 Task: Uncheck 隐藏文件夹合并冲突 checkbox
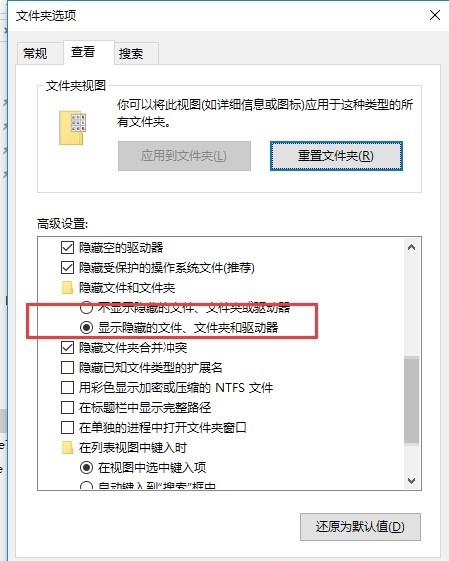(x=67, y=347)
